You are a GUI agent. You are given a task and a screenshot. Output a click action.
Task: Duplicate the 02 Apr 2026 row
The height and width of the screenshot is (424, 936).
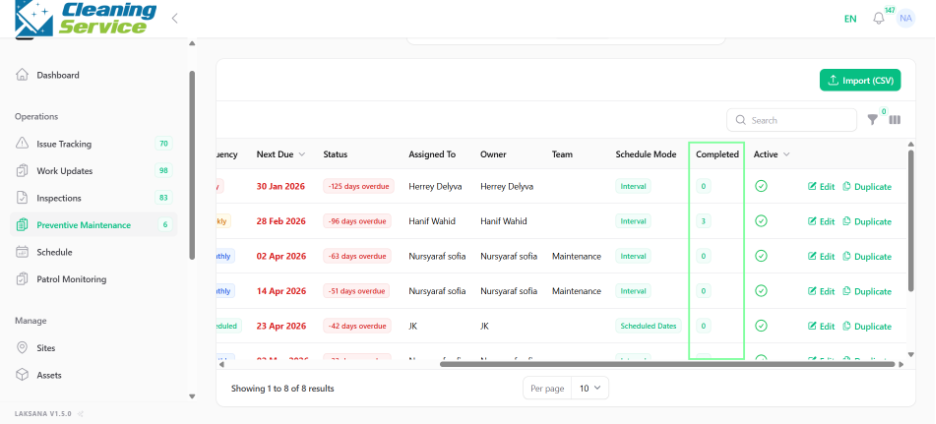(x=867, y=256)
